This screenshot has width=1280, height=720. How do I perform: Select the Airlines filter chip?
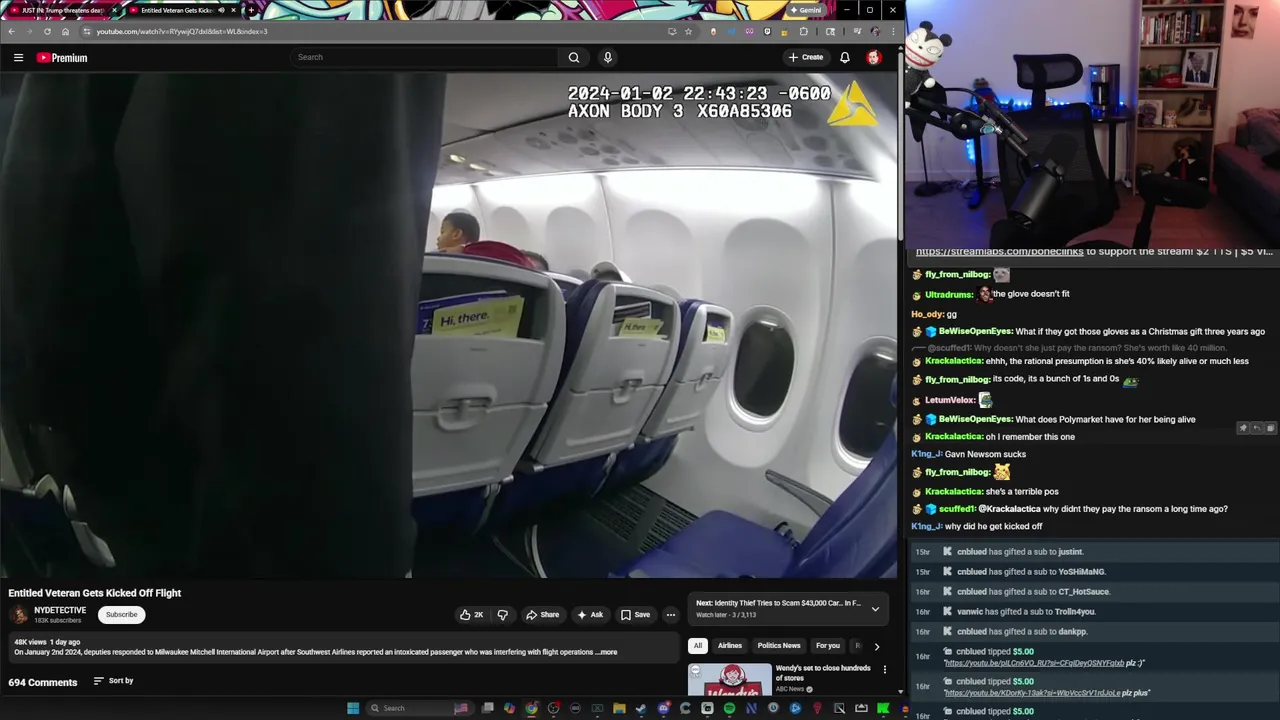pos(730,646)
